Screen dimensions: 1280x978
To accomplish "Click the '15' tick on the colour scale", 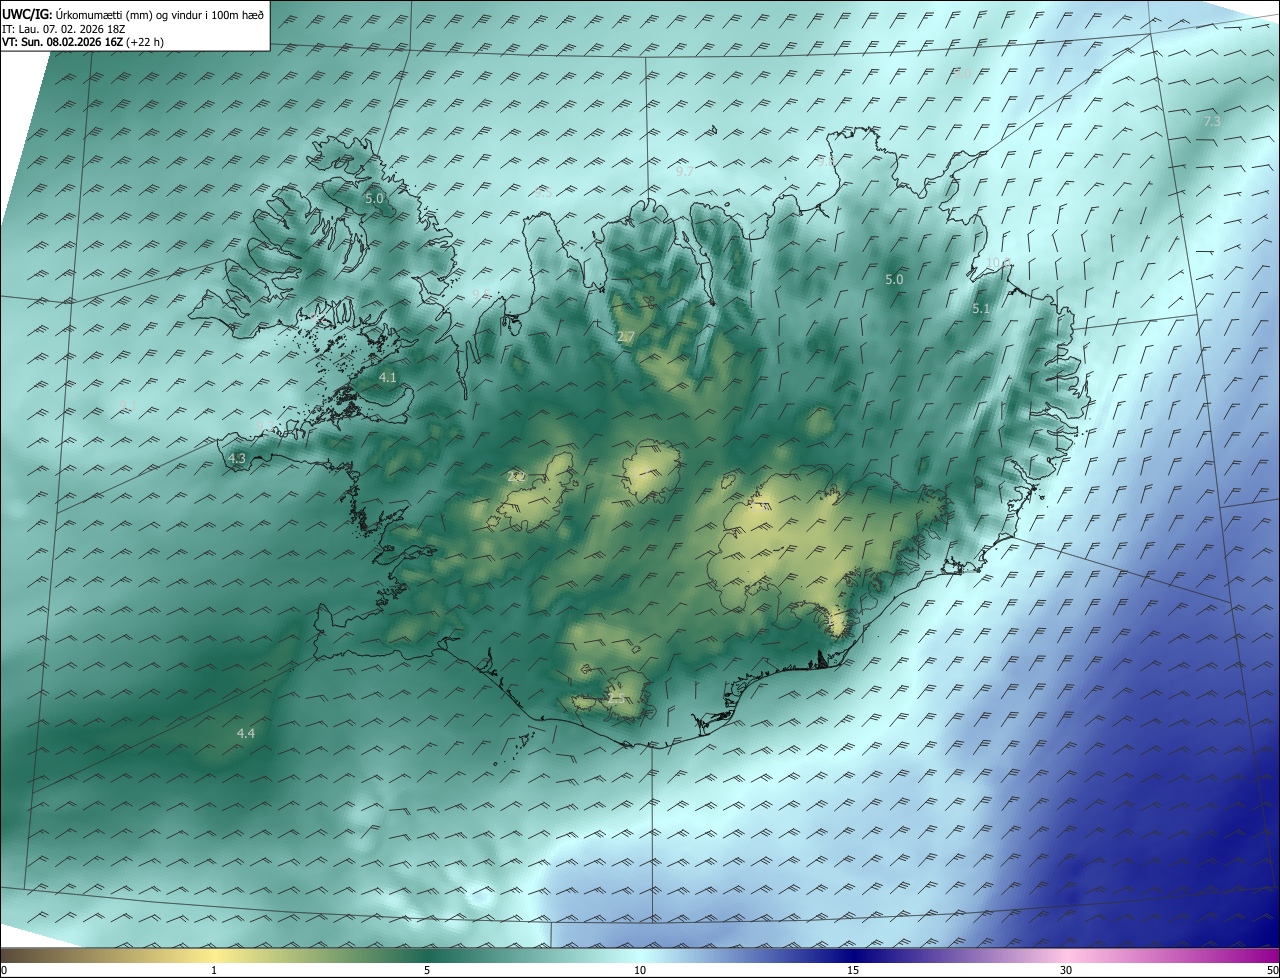I will pyautogui.click(x=853, y=970).
